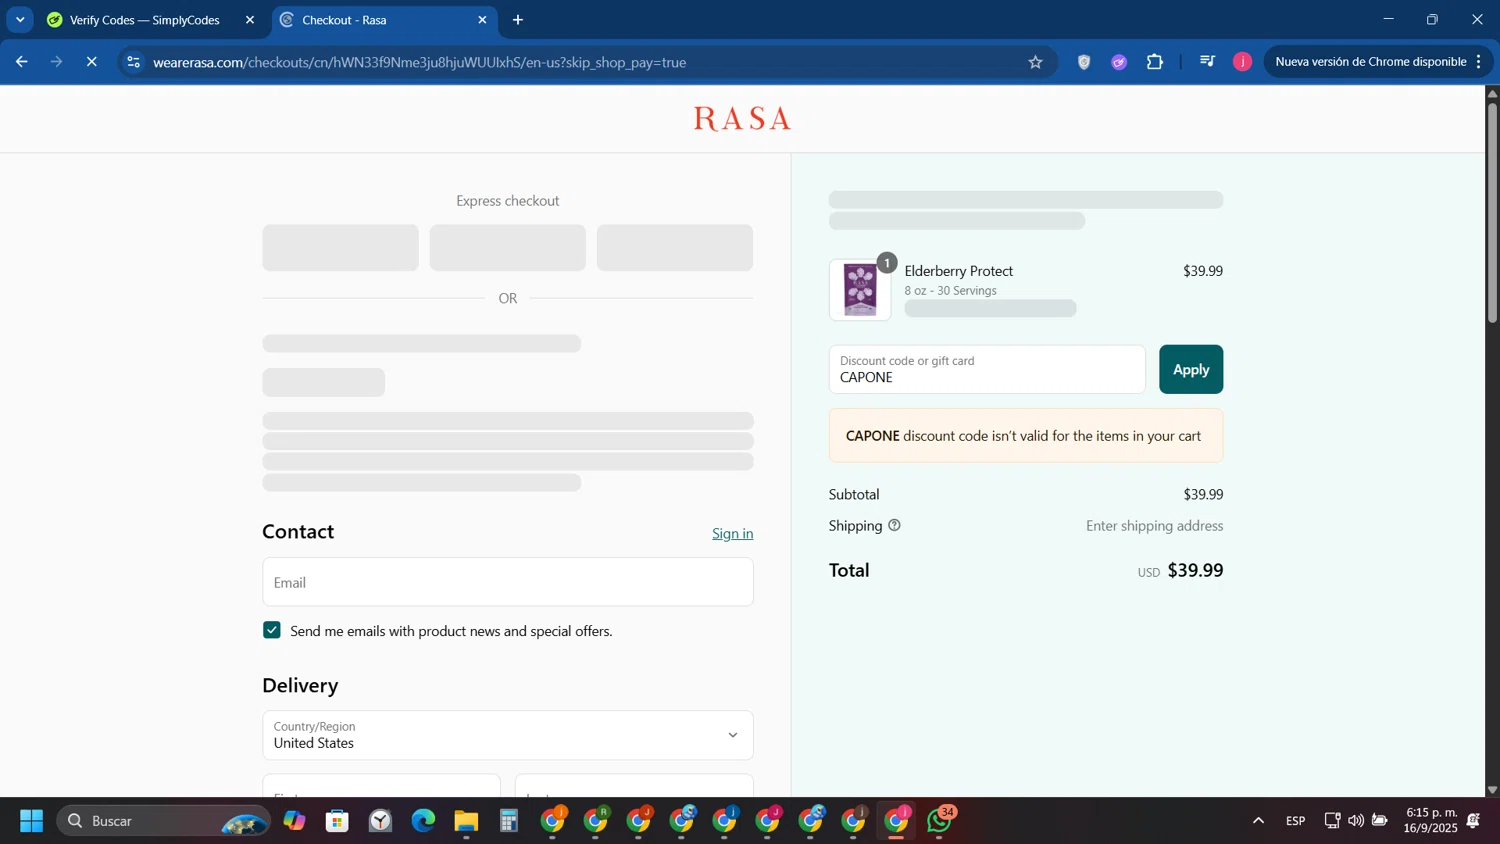Click the 8 oz - 30 Servings text
The image size is (1500, 844).
click(x=951, y=290)
